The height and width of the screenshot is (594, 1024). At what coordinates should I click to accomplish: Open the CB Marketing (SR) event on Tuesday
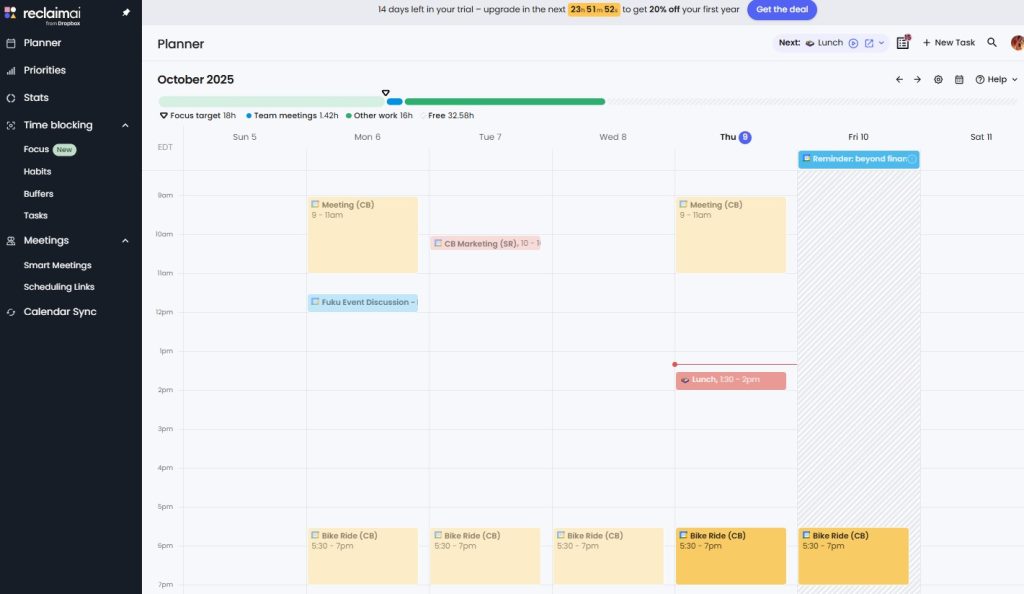point(485,243)
